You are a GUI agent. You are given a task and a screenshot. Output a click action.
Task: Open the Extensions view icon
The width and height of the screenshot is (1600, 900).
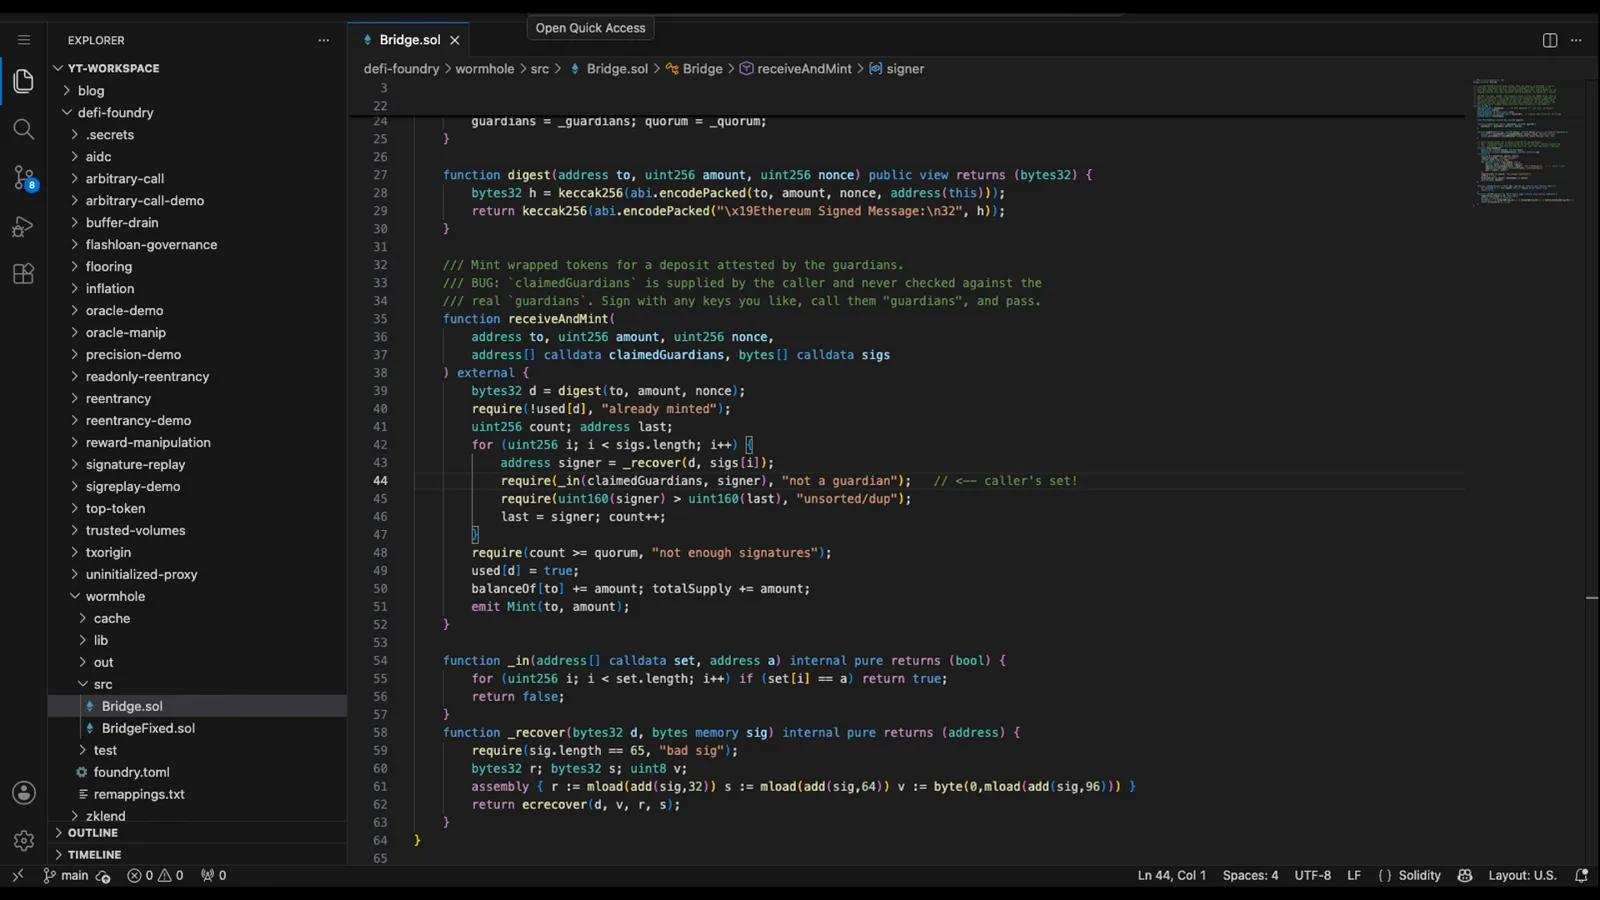[x=23, y=274]
